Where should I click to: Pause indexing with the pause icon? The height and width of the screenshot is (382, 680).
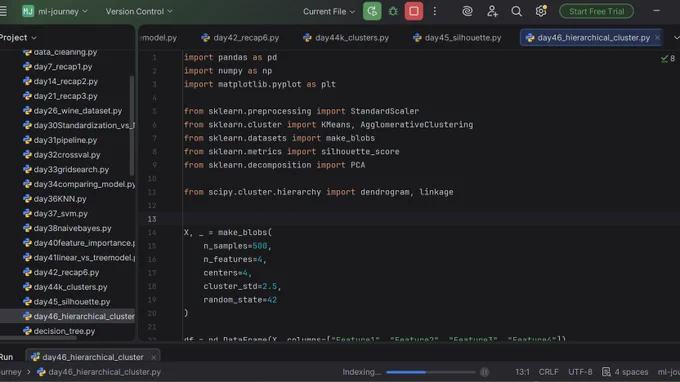click(484, 372)
